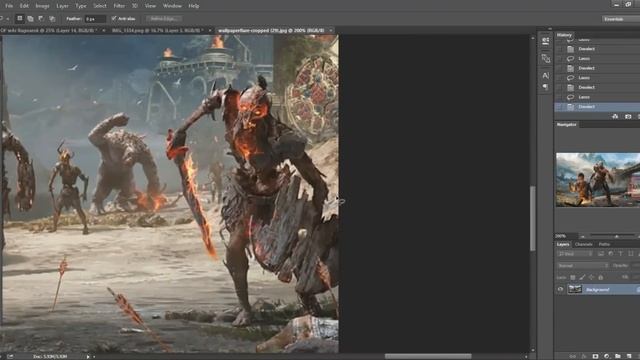The height and width of the screenshot is (360, 640).
Task: Set history brush source for last Lasso state
Action: click(x=560, y=97)
